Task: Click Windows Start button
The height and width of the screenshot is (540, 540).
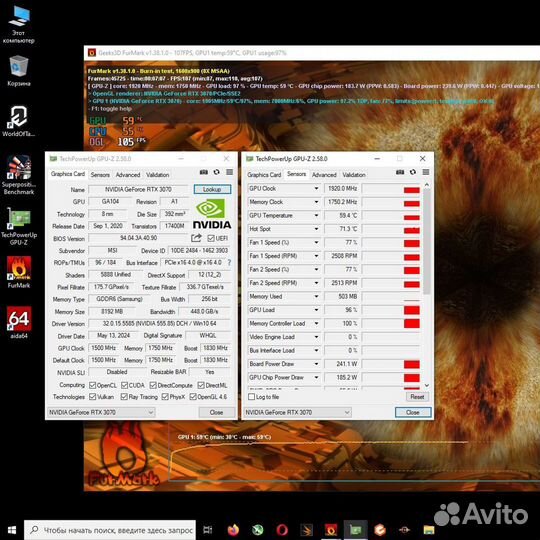Action: (x=12, y=530)
